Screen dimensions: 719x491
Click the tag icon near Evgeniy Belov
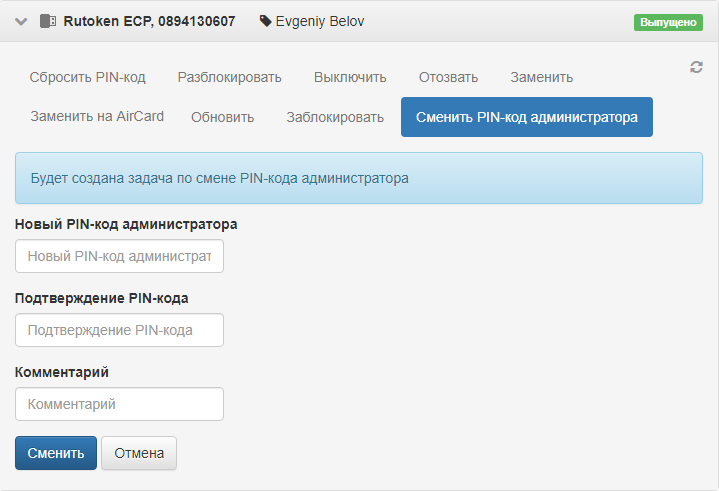265,21
